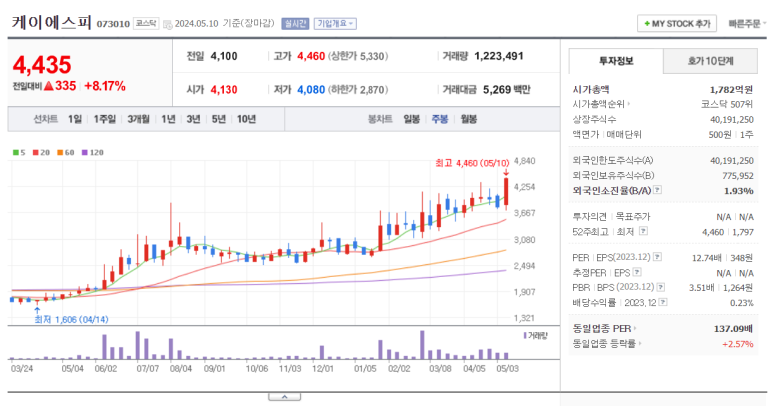773x406 pixels.
Task: Open the 기업개요 dropdown
Action: 335,24
